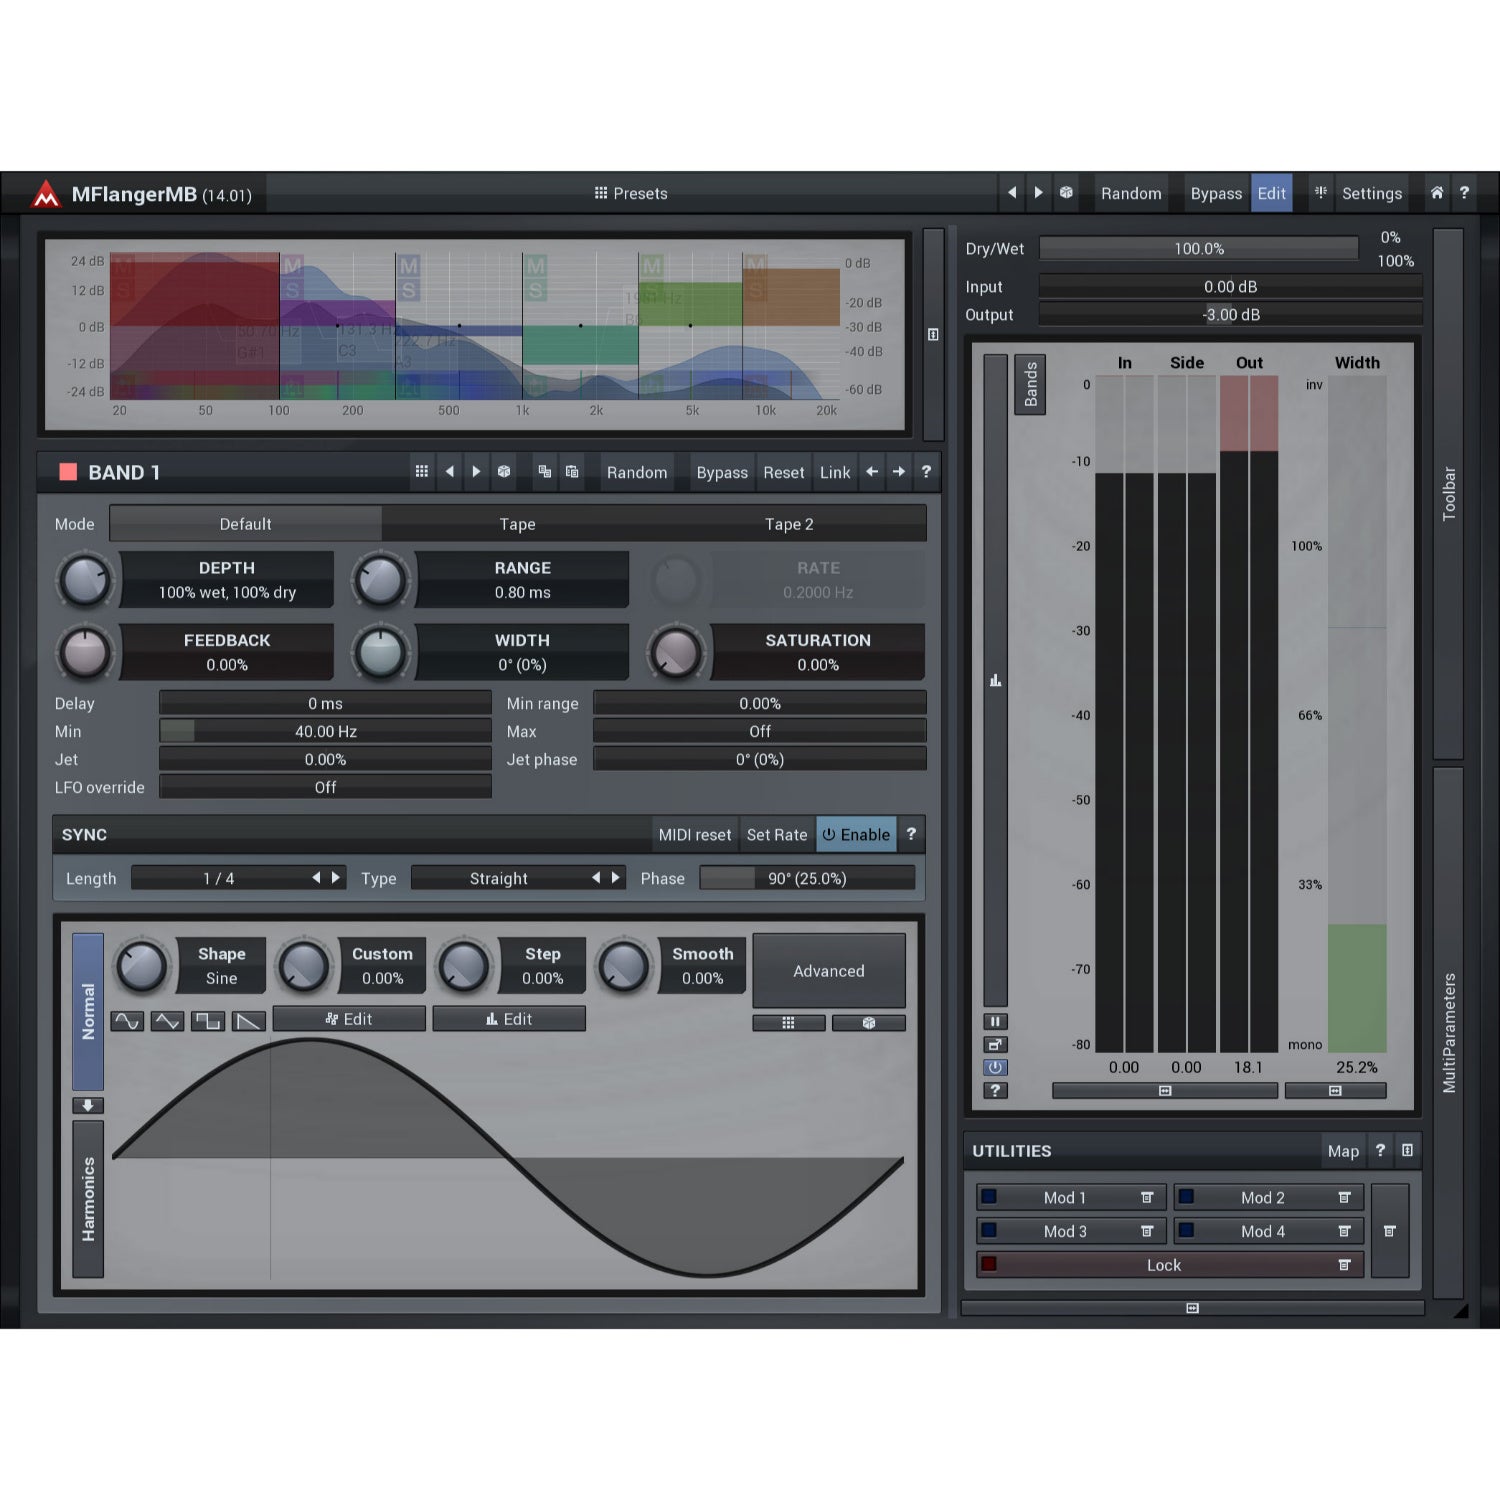Click the MIDI reset button

pos(695,835)
